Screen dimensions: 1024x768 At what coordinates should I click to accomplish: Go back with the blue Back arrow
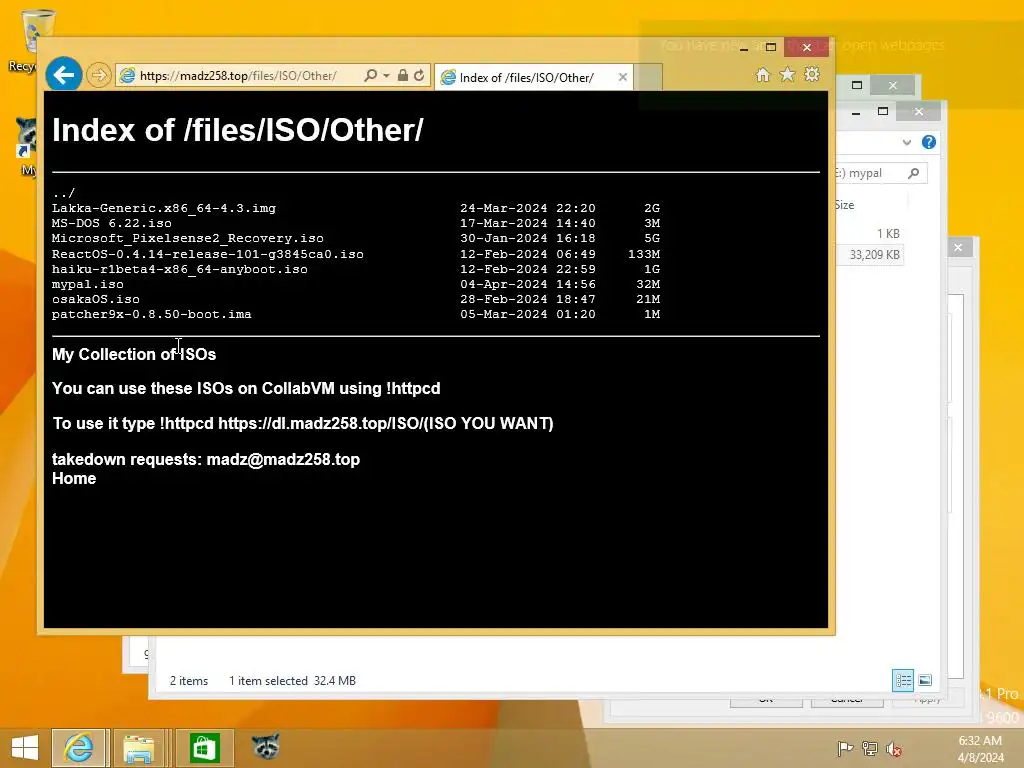63,75
